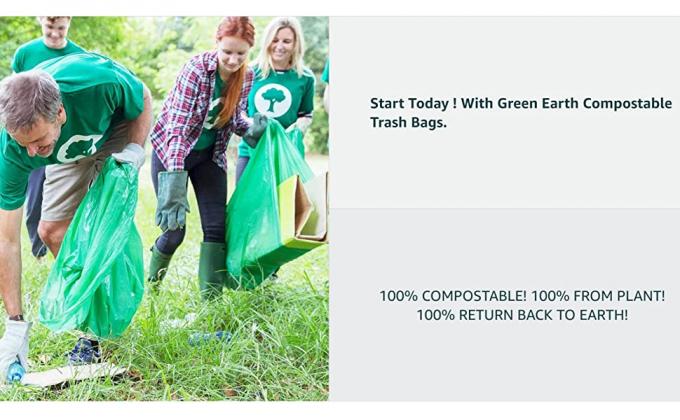
Task: Click the green rubber boot
Action: pyautogui.click(x=212, y=270)
